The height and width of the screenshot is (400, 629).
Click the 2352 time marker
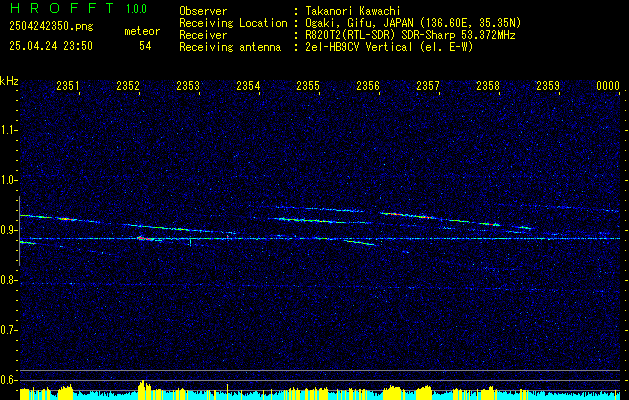(x=128, y=85)
